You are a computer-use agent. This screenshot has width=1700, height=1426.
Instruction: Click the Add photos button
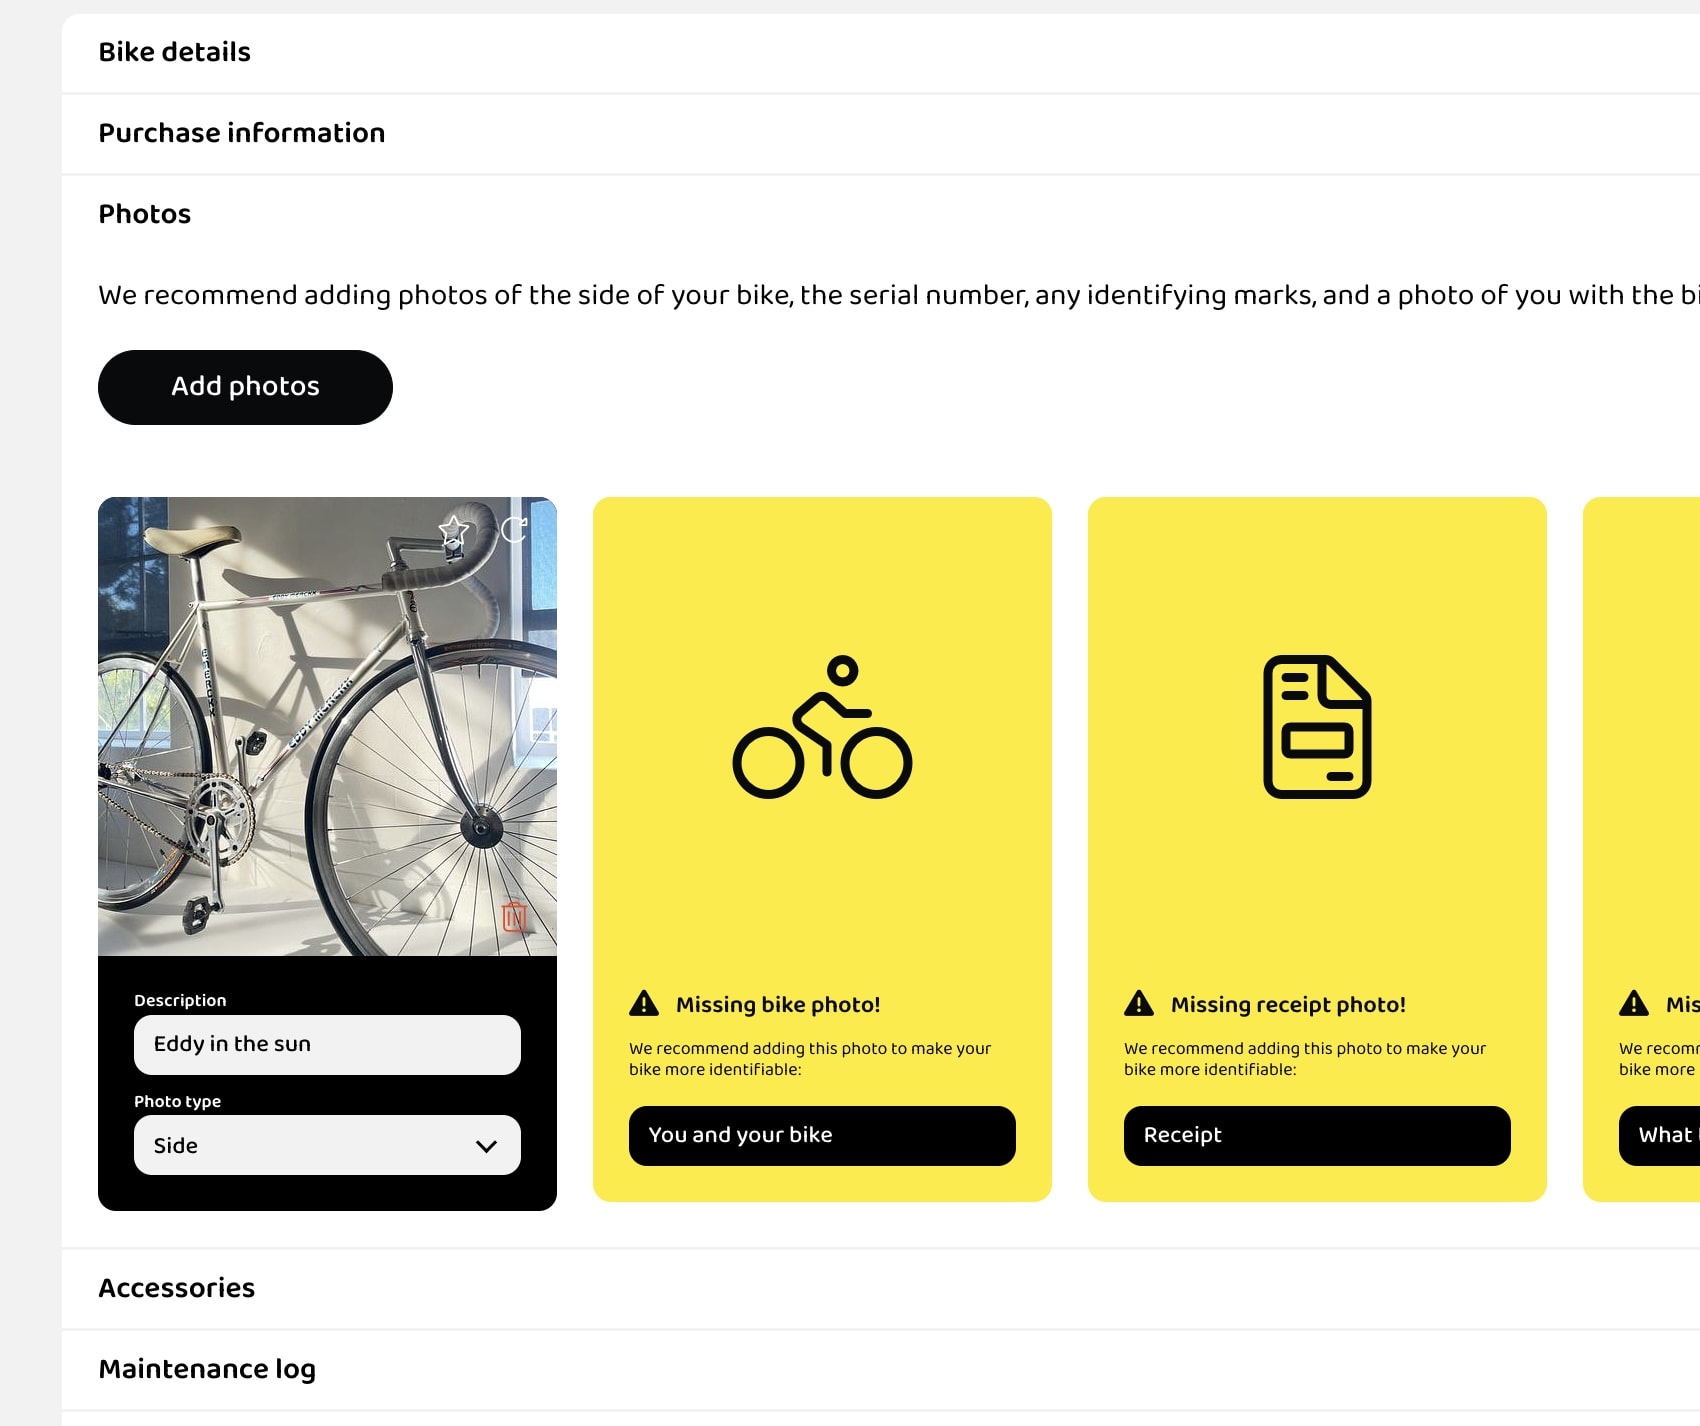245,387
